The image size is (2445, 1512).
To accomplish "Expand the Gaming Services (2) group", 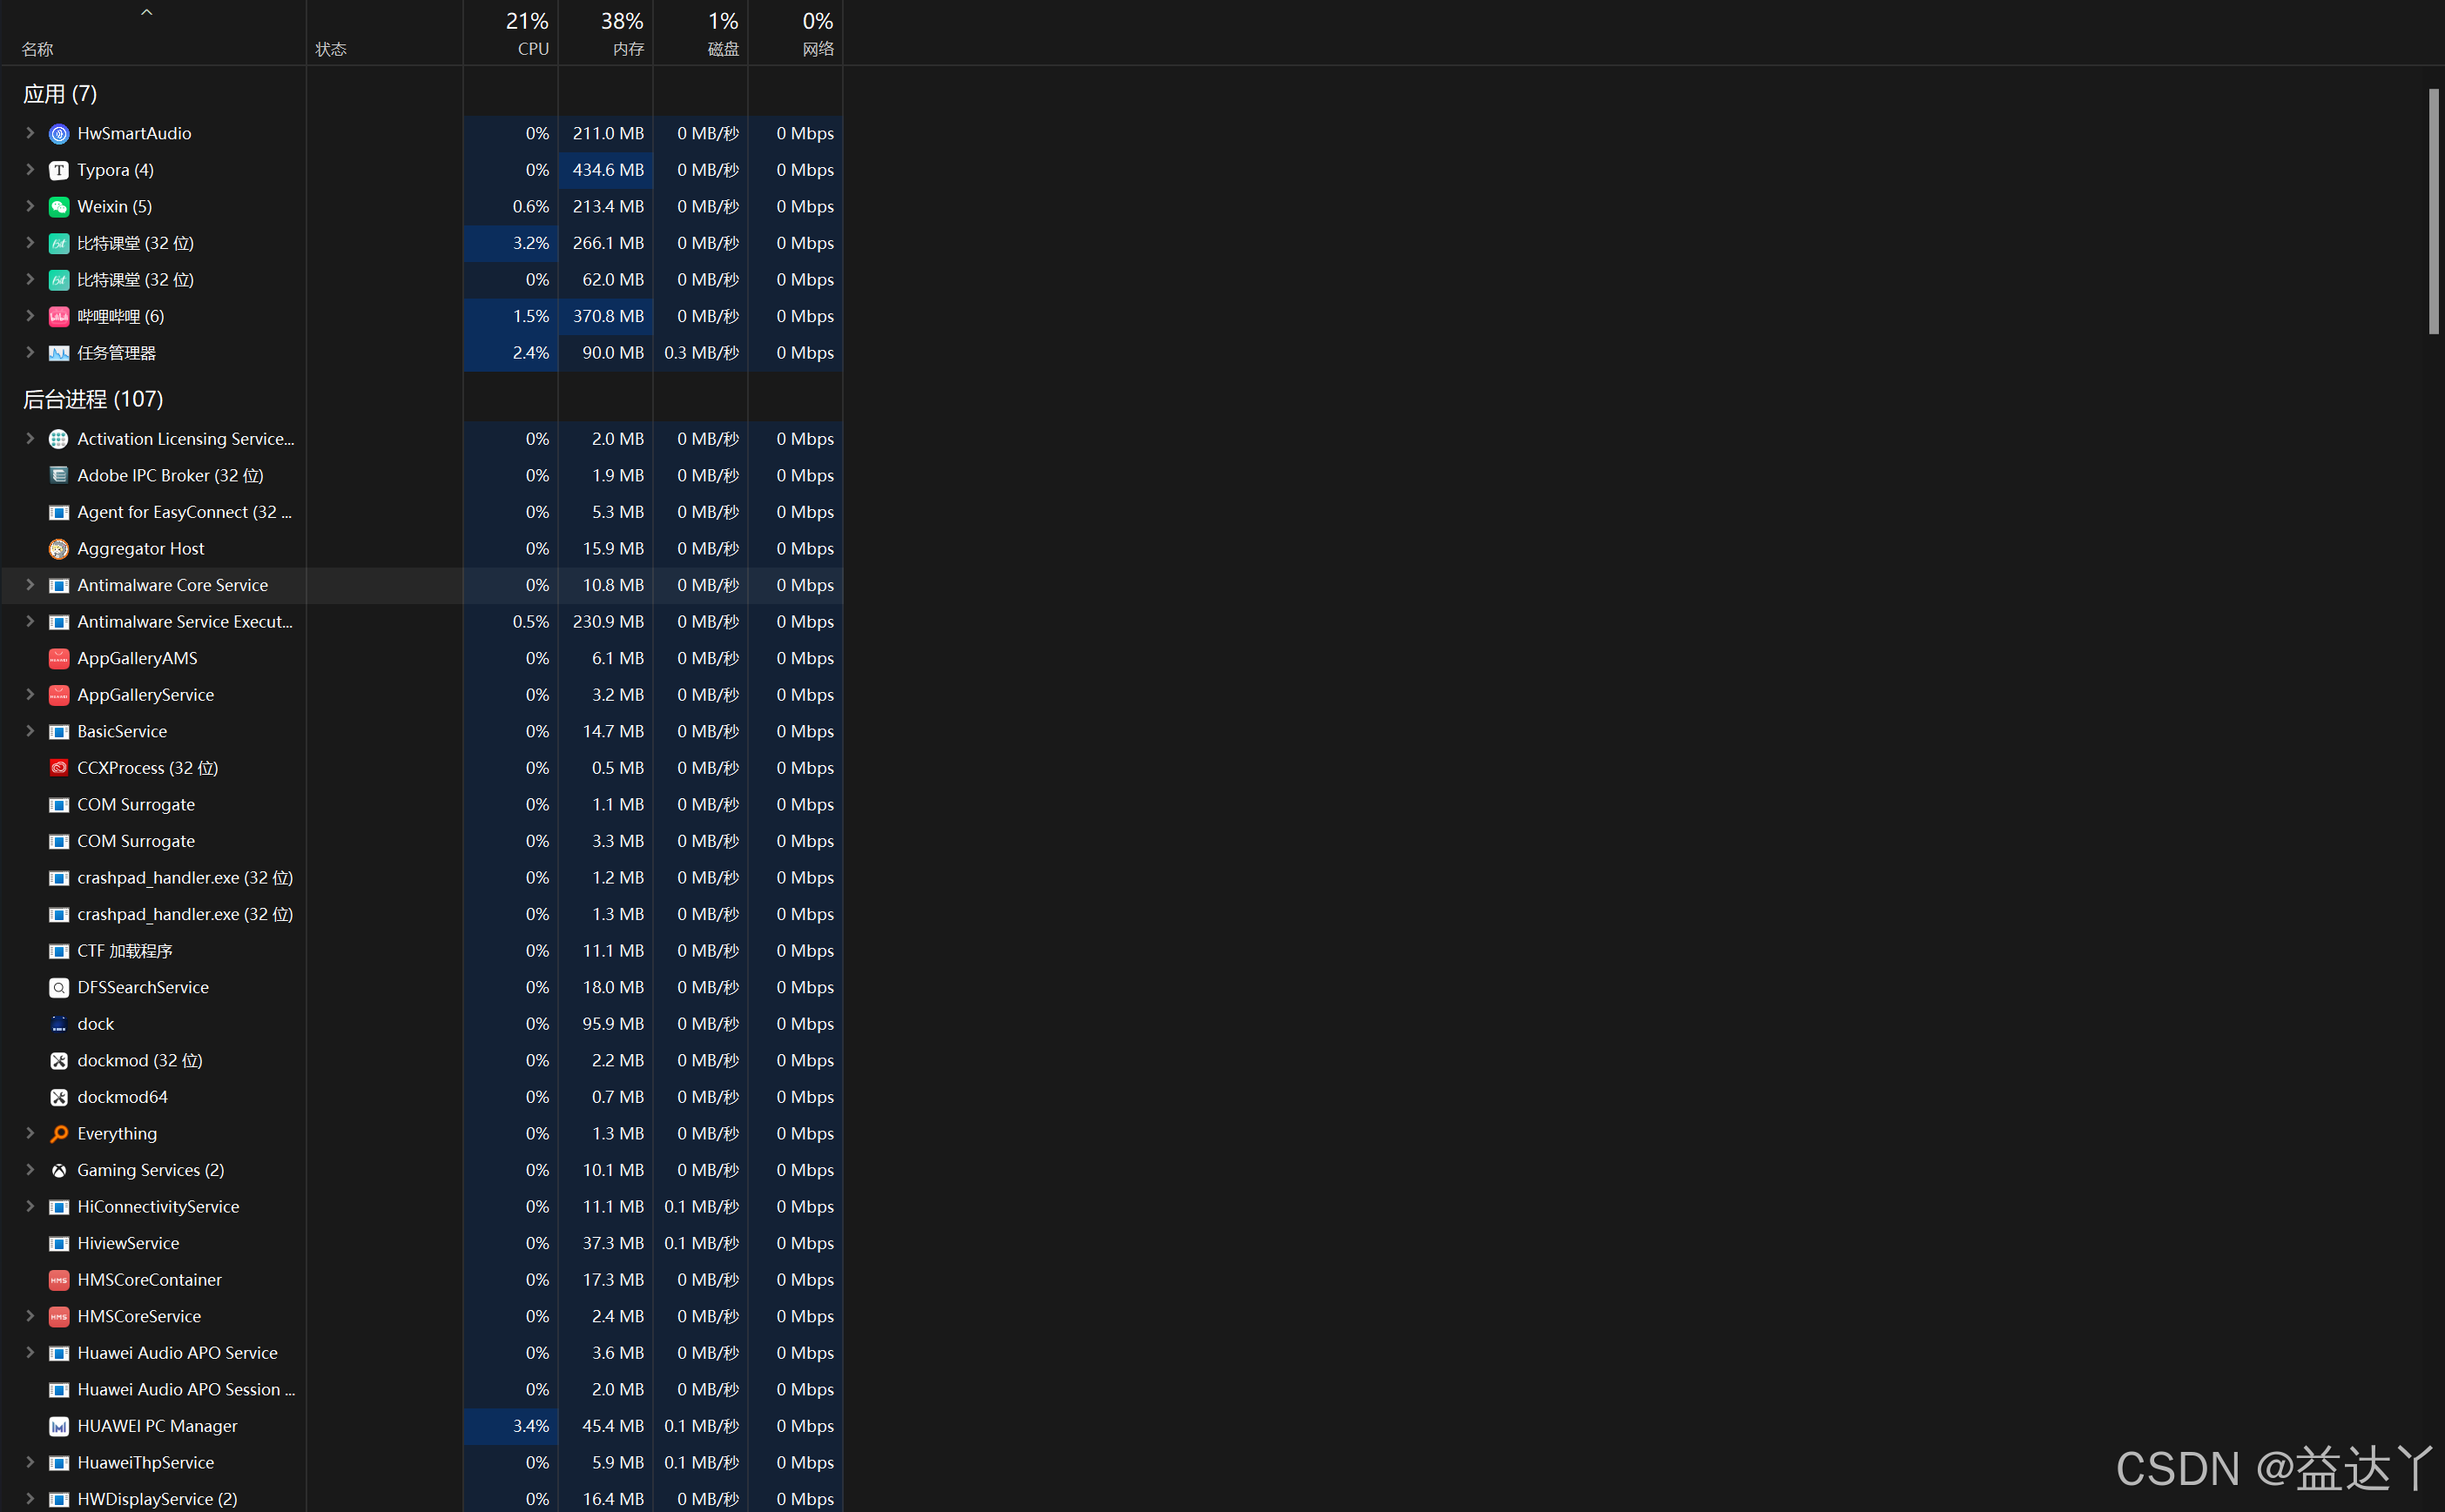I will 30,1170.
